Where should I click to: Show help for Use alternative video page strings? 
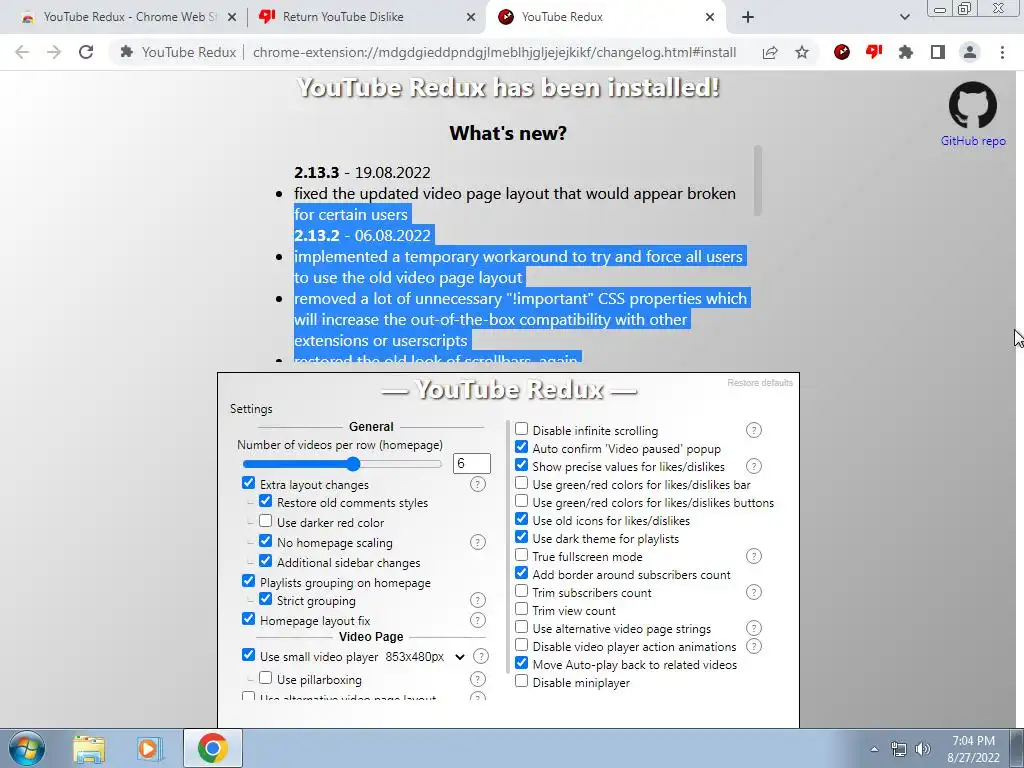coord(754,628)
